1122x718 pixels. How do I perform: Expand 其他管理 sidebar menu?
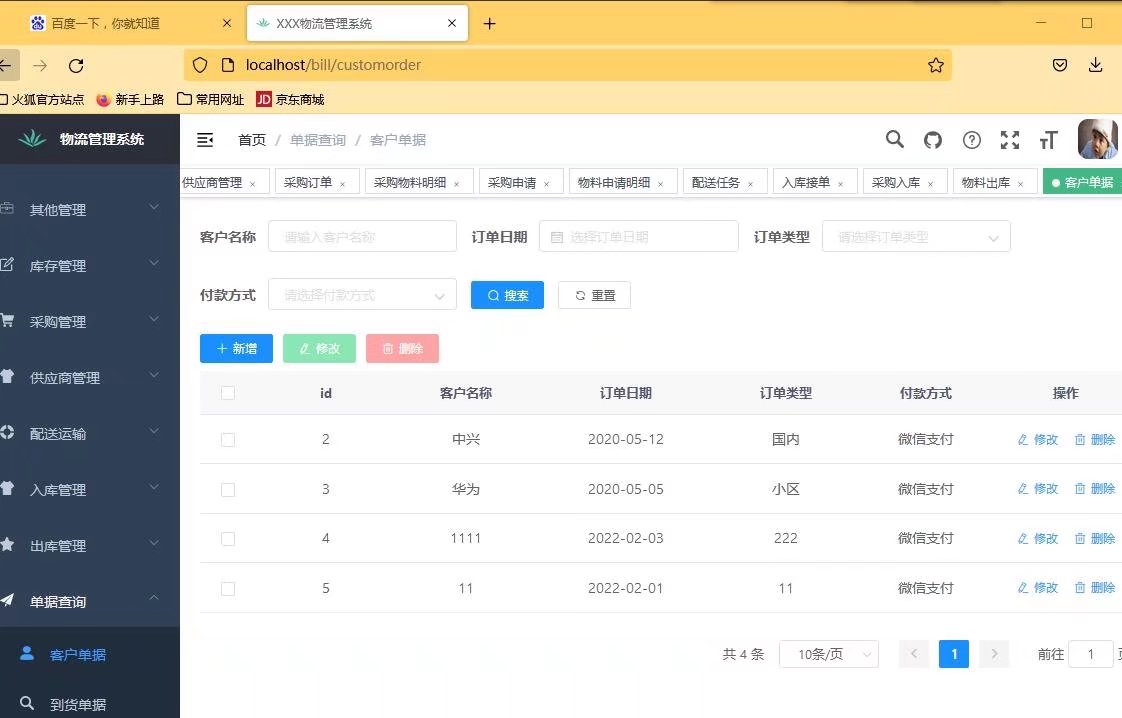coord(89,209)
